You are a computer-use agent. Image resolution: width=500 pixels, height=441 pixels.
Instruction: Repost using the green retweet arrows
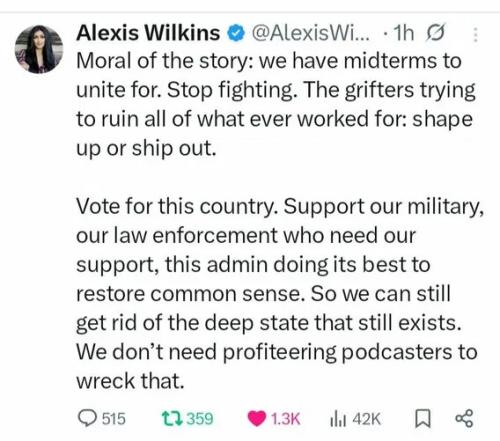(172, 418)
